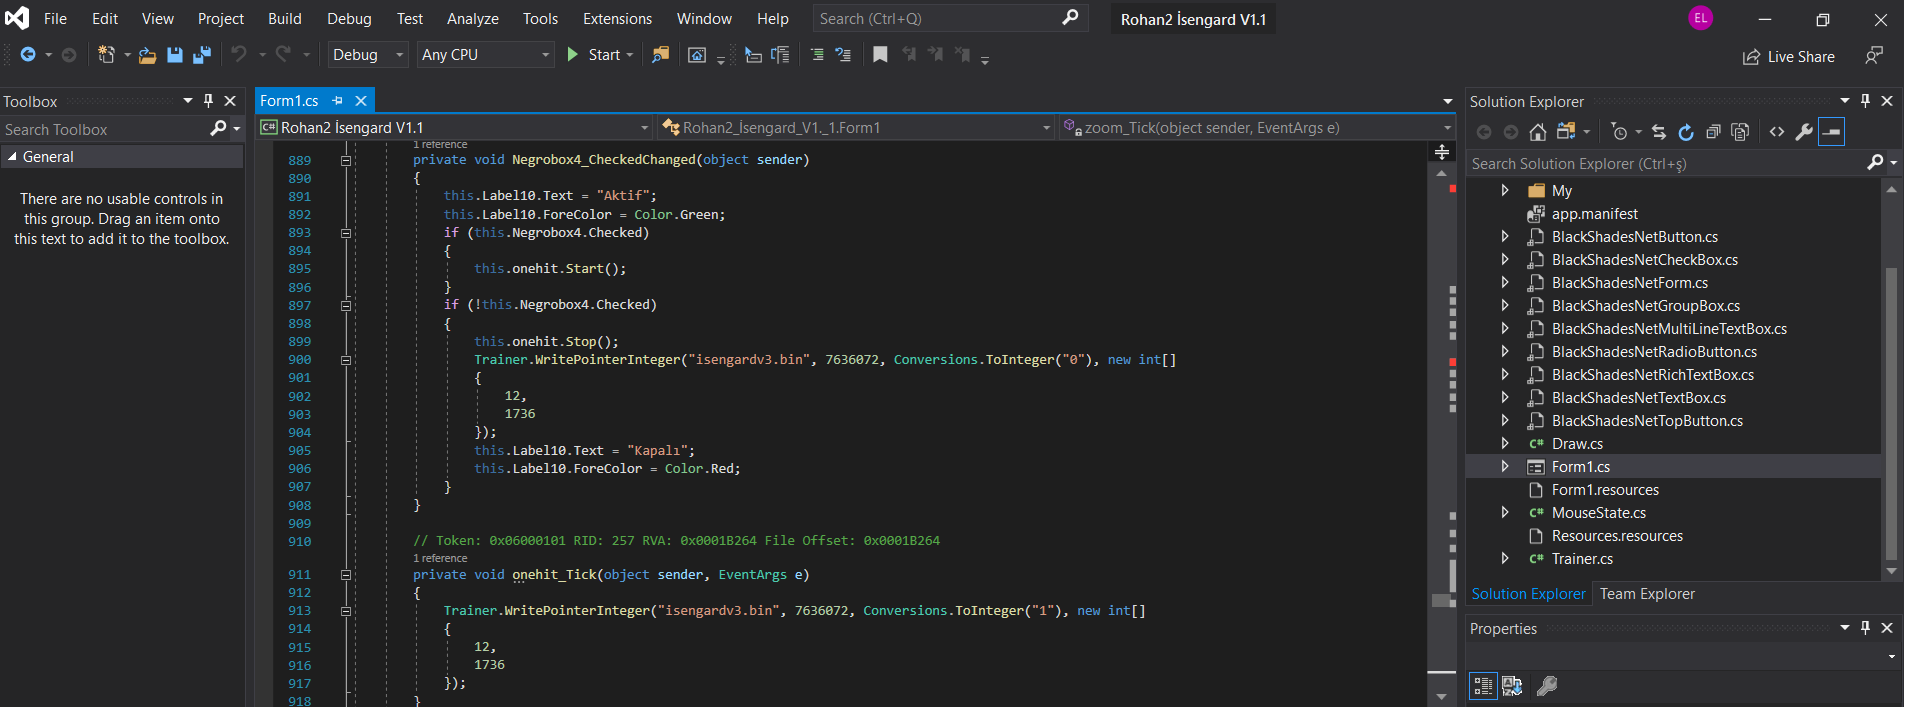Viewport: 1905px width, 707px height.
Task: Click the Start debugging button
Action: (594, 55)
